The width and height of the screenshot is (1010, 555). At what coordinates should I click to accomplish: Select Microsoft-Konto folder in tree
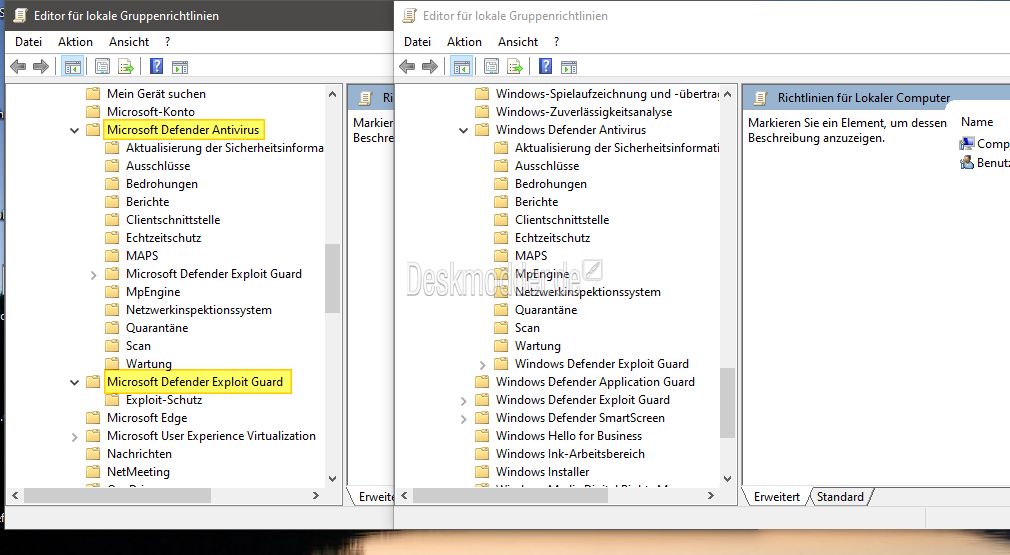pyautogui.click(x=151, y=111)
